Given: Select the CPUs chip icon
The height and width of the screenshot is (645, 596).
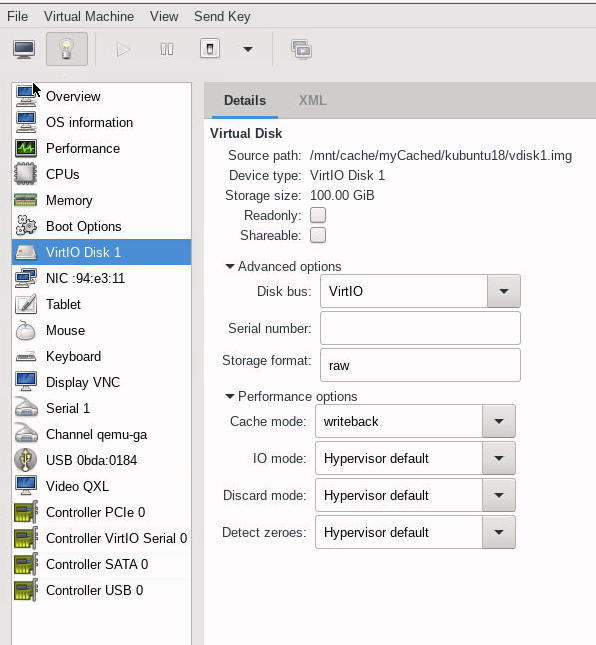Looking at the screenshot, I should 26,174.
